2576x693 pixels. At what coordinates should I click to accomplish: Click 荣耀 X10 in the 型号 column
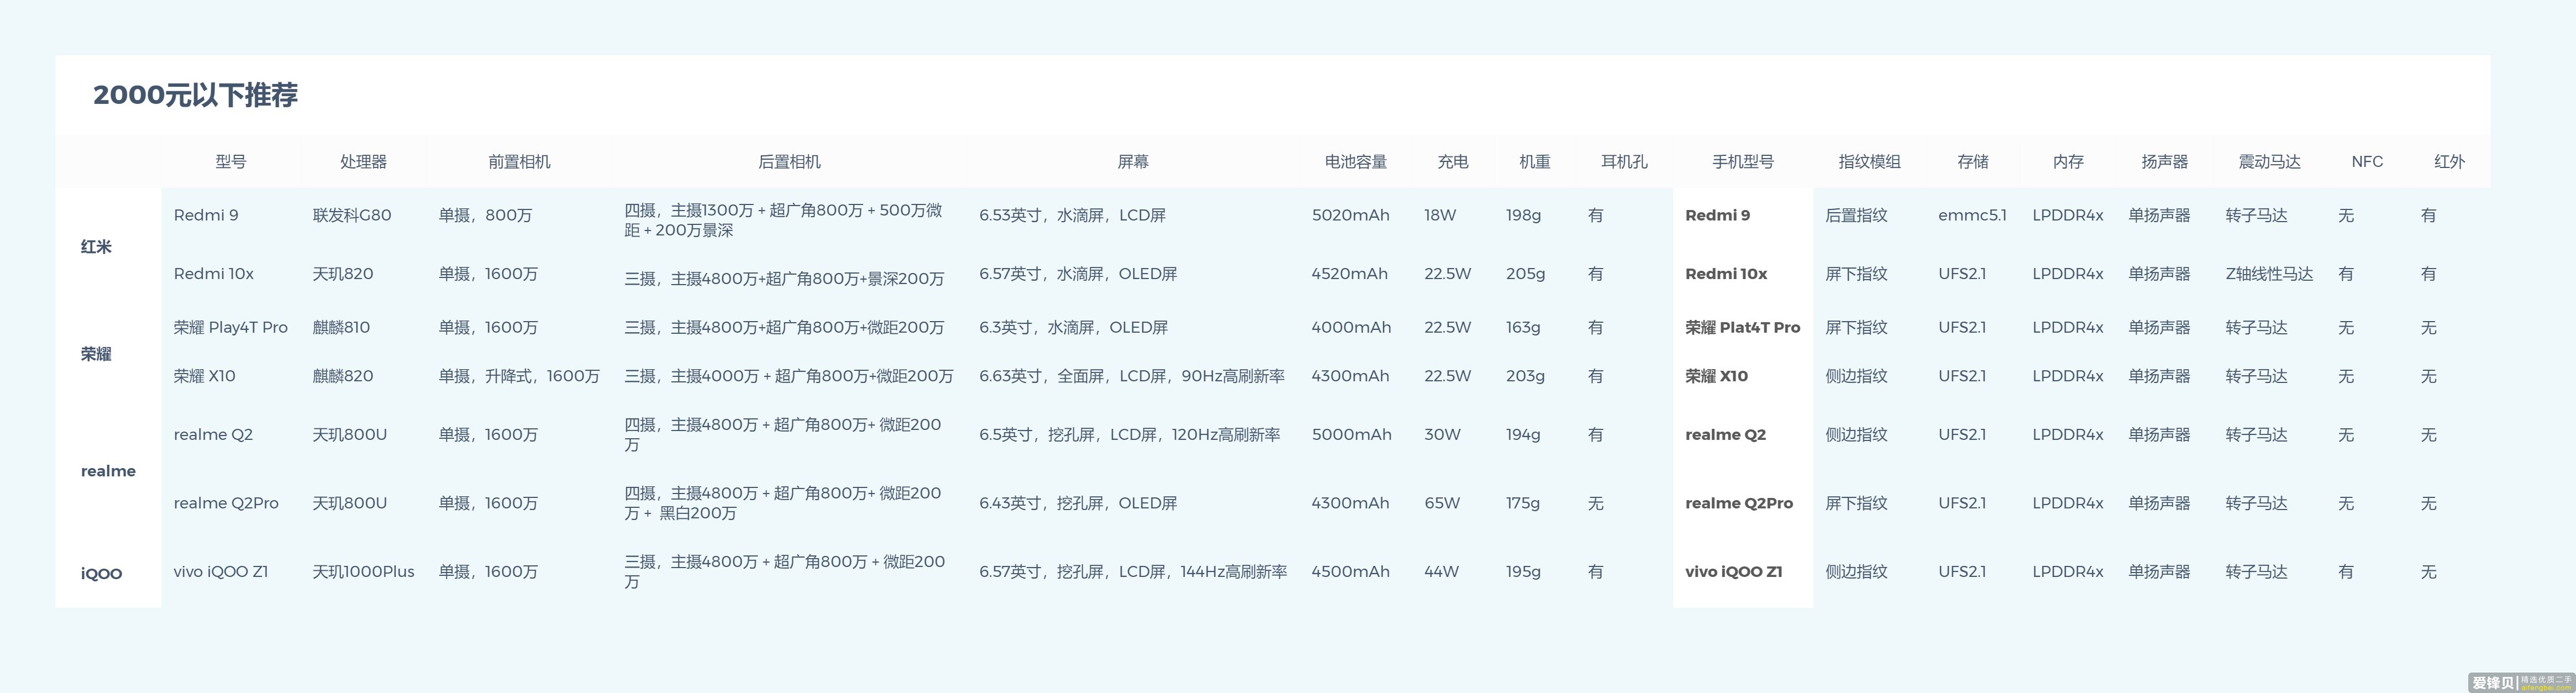(205, 377)
